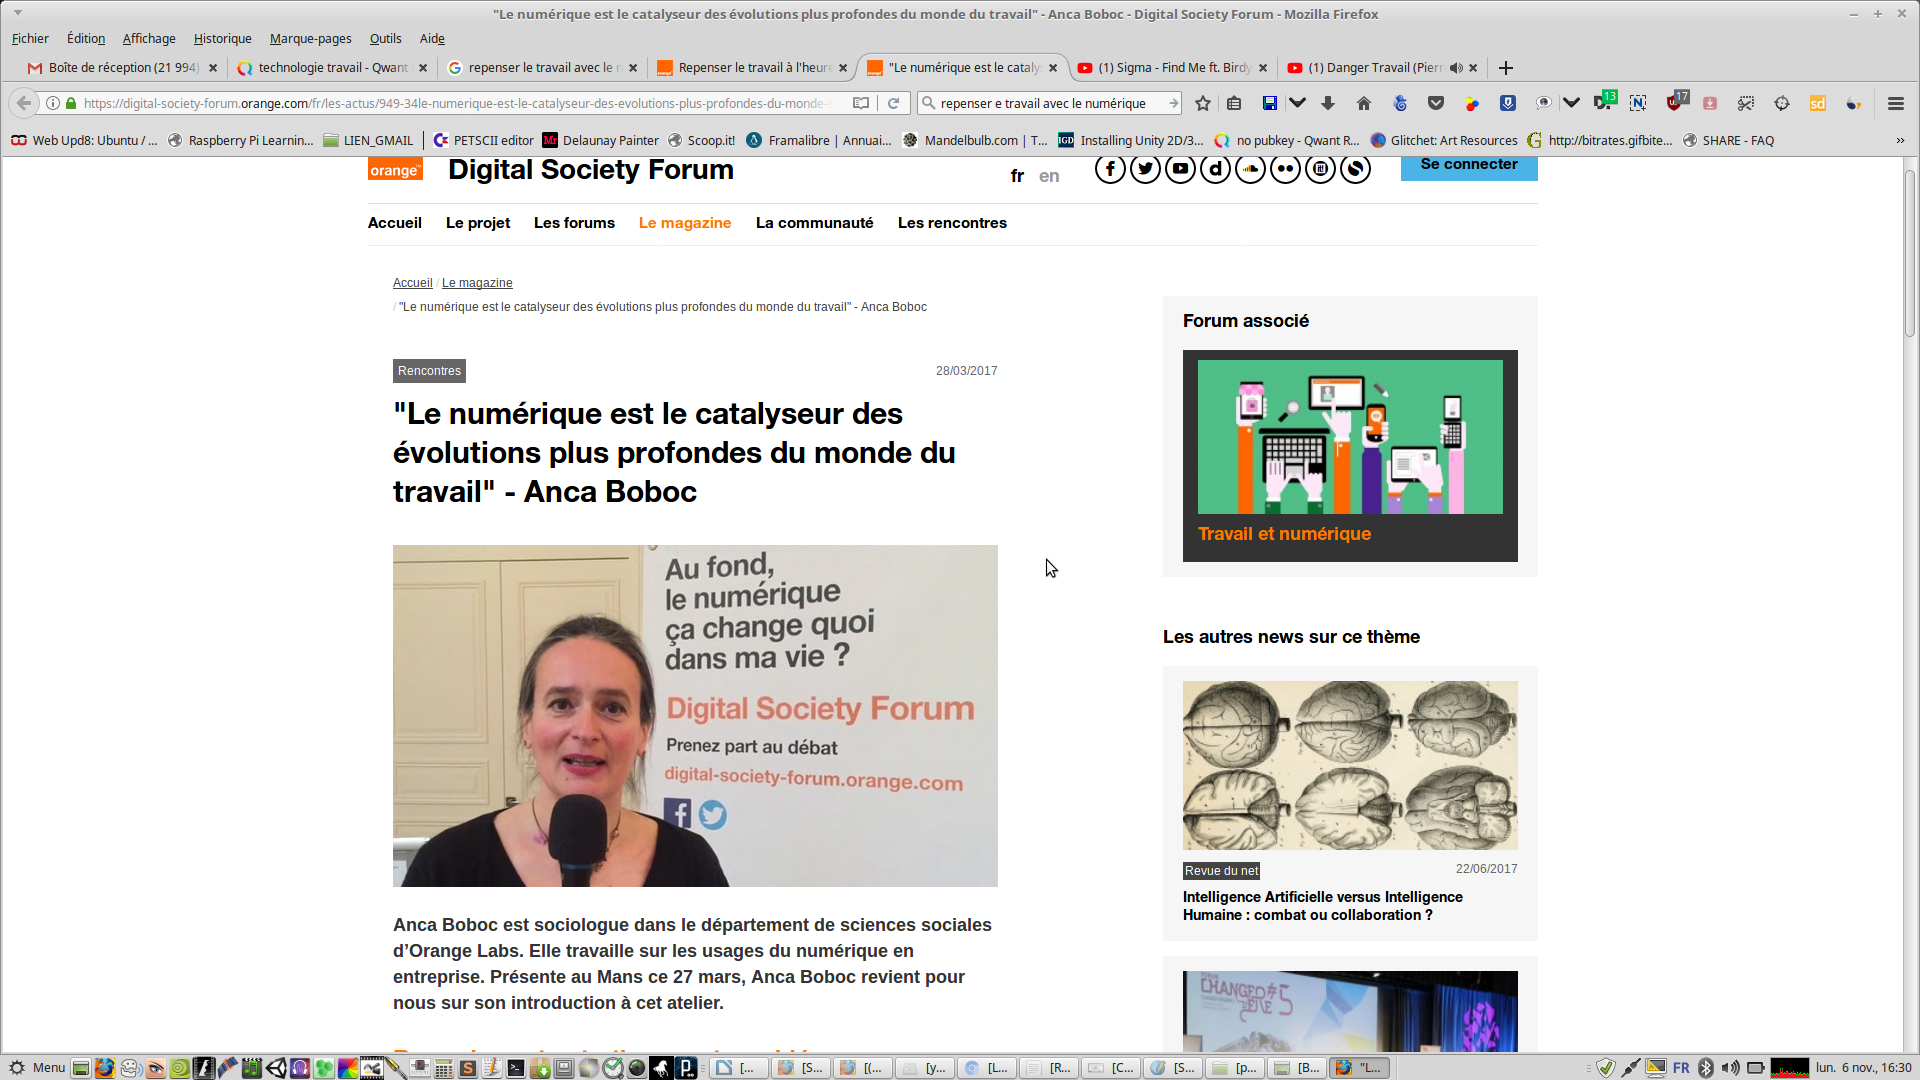Switch to Repenser le travail à l'heure tab

pyautogui.click(x=752, y=68)
